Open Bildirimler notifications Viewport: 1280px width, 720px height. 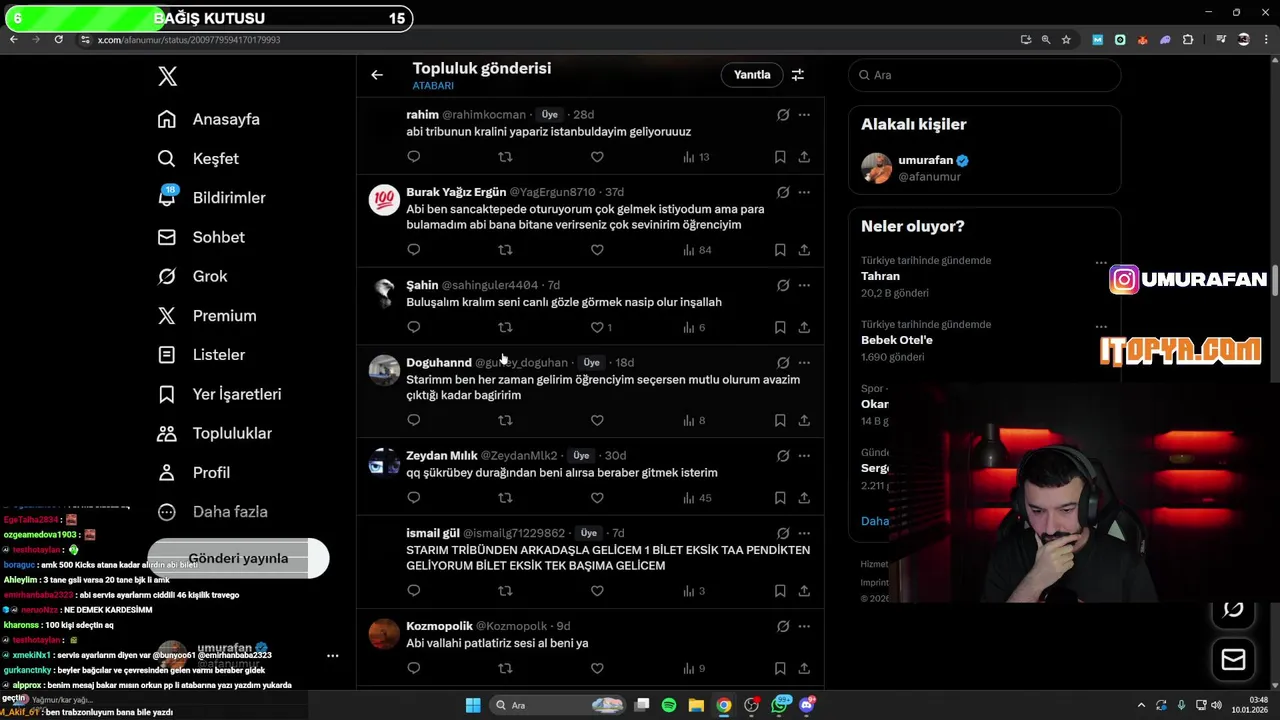coord(211,197)
